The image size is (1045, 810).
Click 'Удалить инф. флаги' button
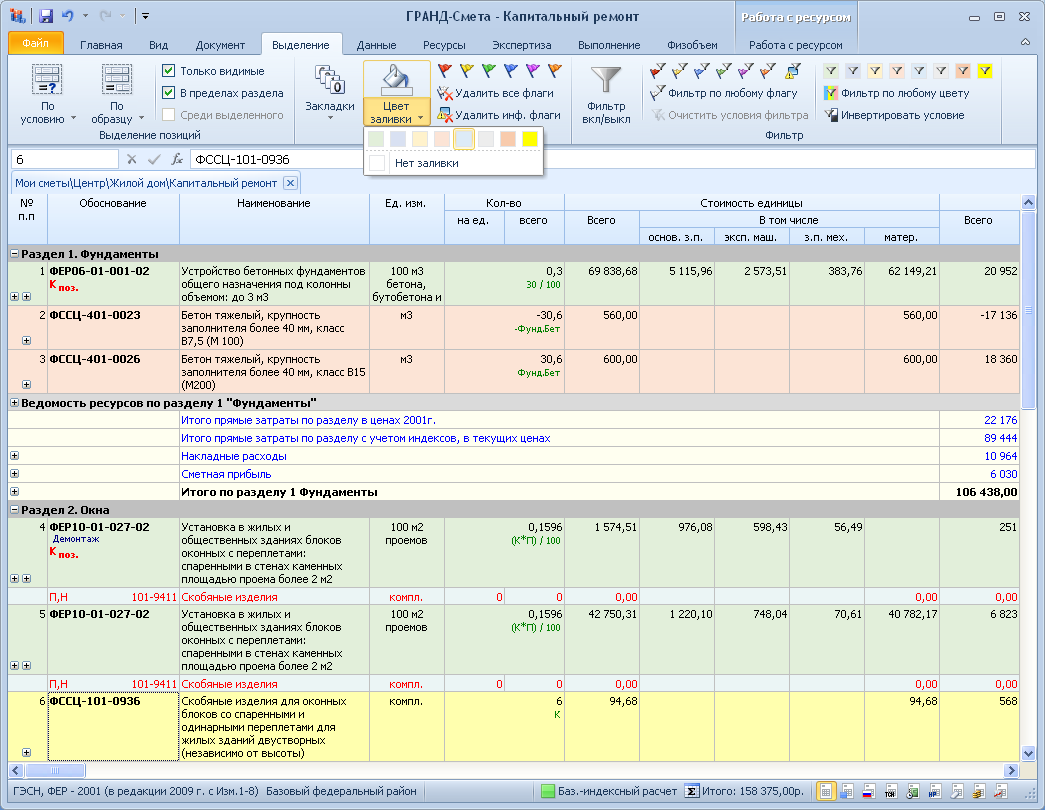(x=499, y=115)
